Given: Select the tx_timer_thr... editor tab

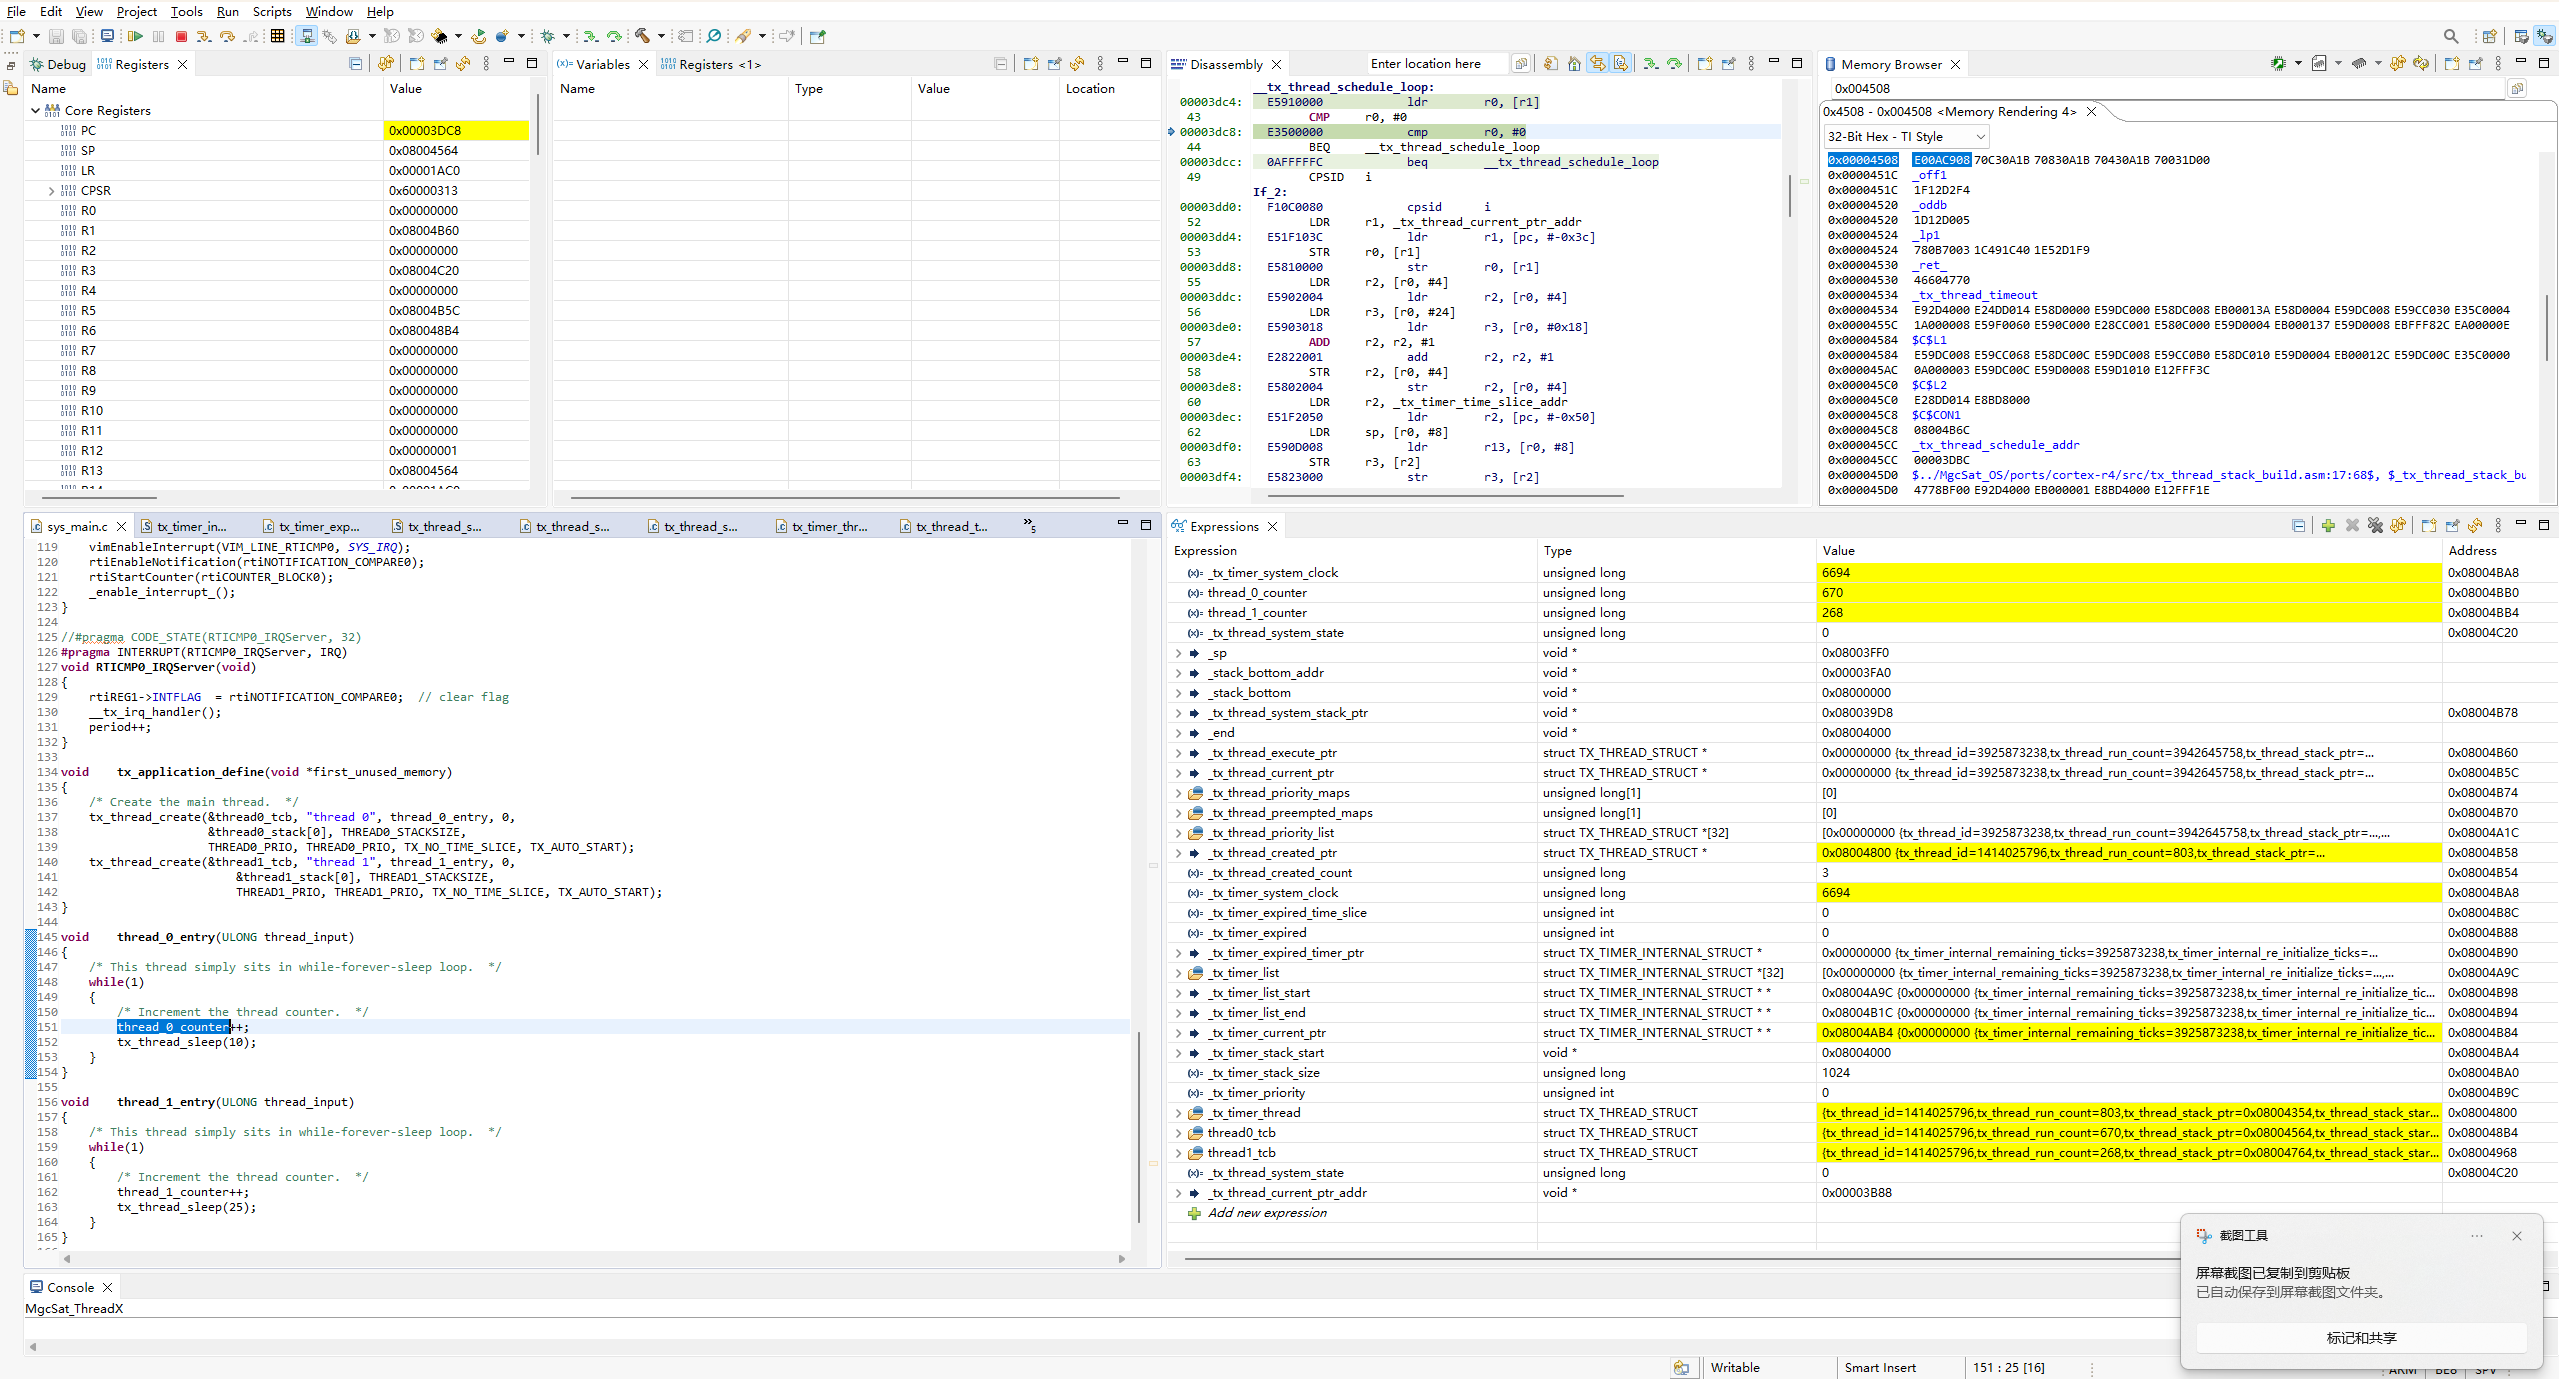Looking at the screenshot, I should point(821,526).
